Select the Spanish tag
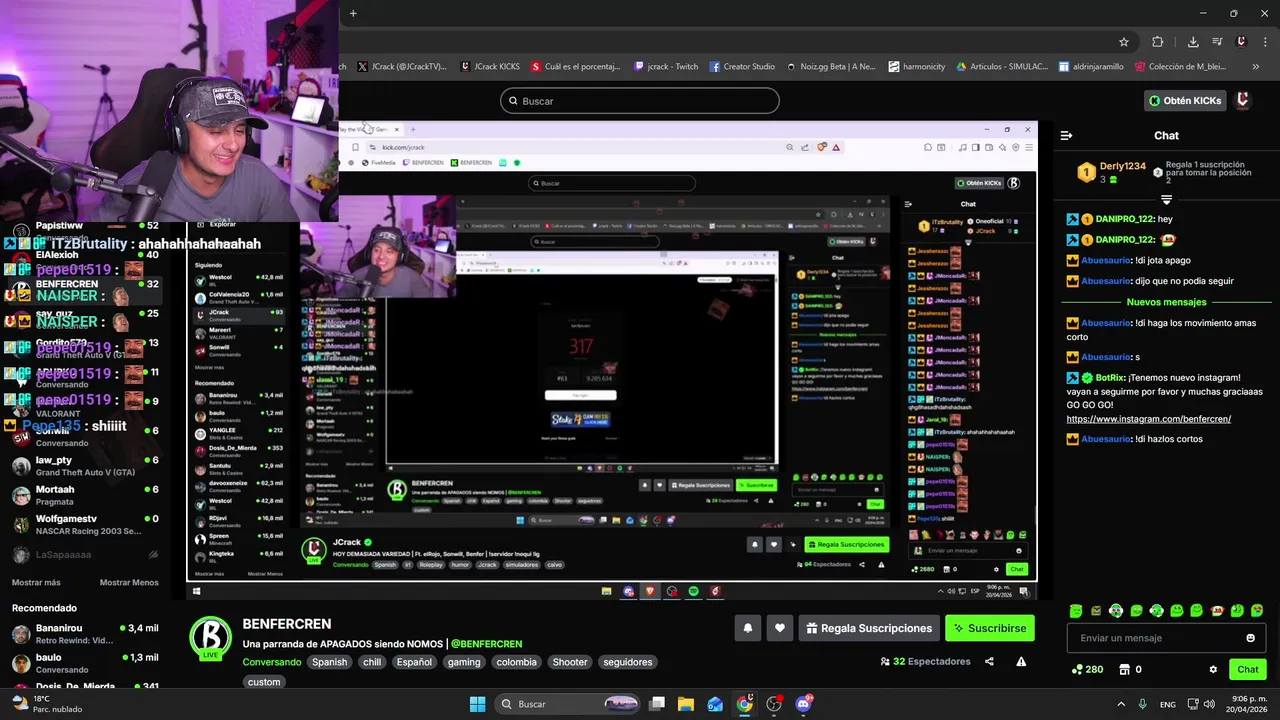 329,662
